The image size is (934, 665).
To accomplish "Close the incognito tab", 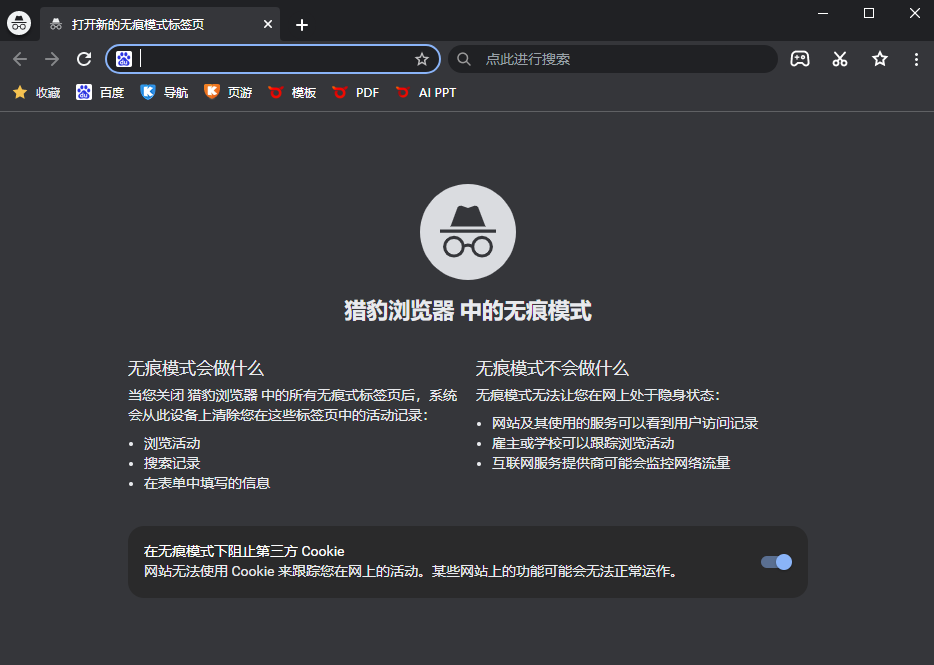I will click(x=267, y=24).
